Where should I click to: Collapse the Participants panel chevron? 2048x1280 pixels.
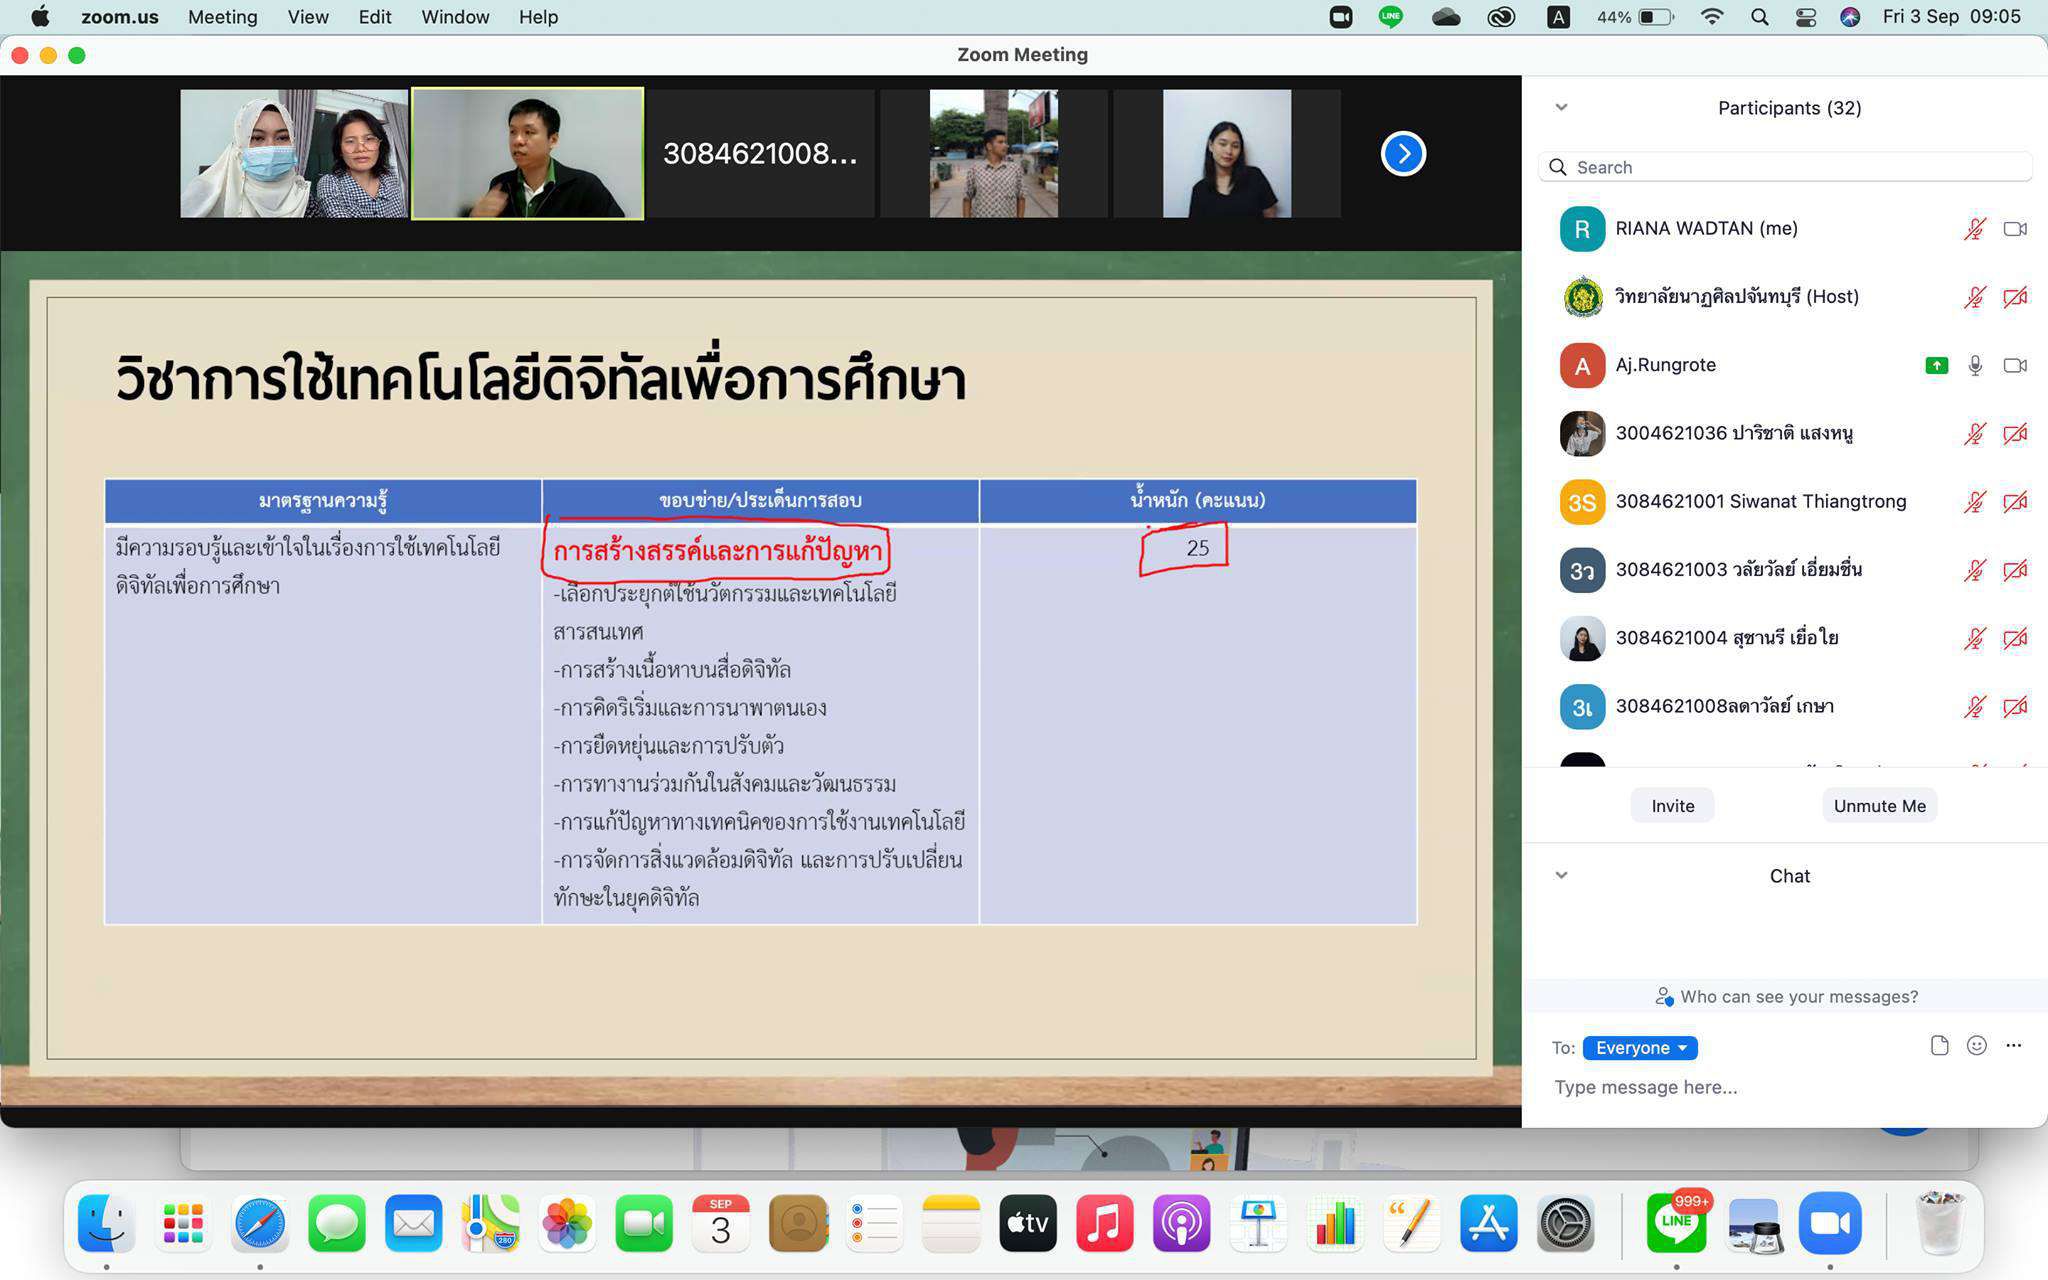click(x=1561, y=107)
